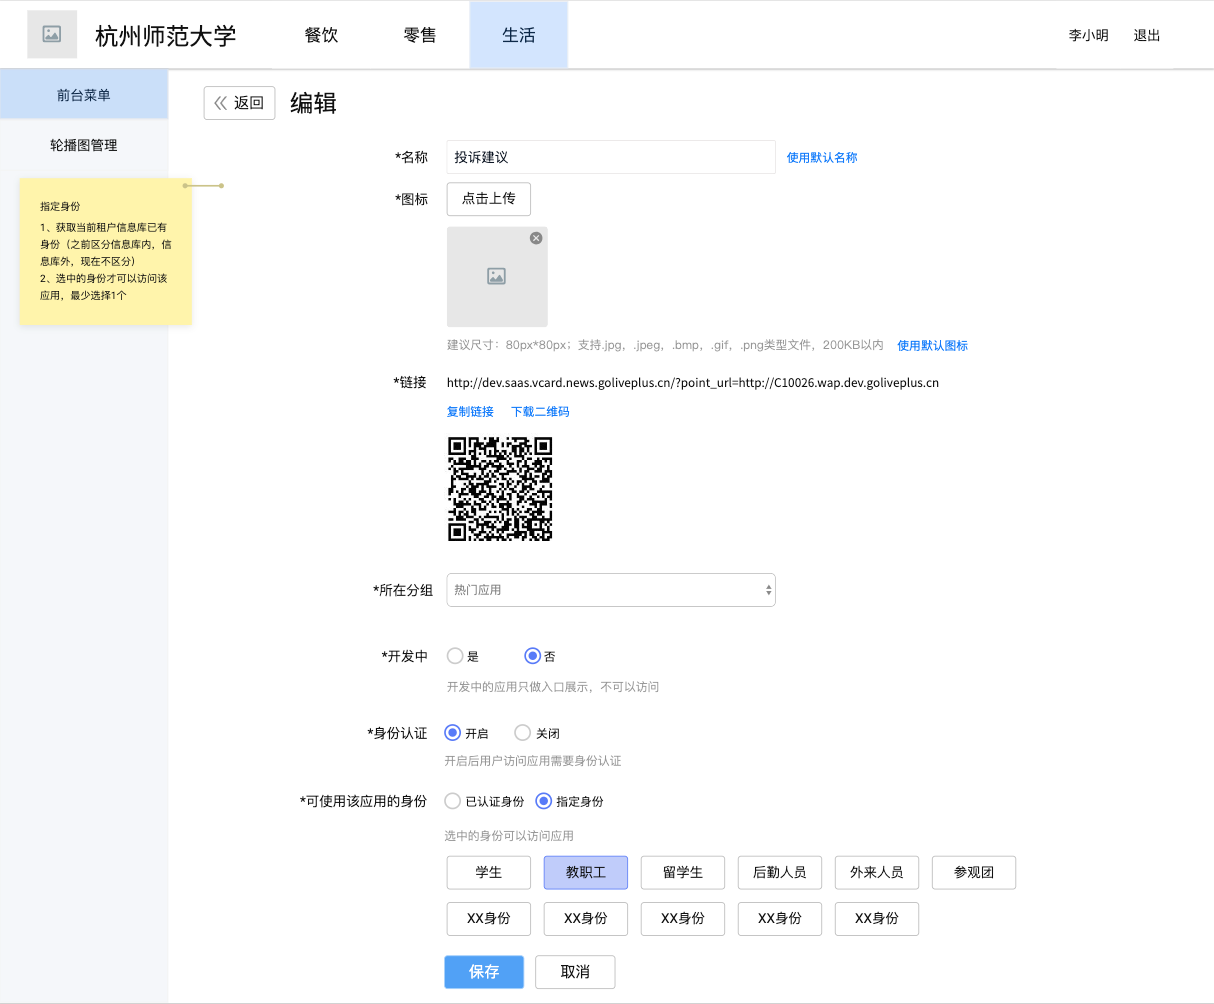Switch to the 生活 tab
Viewport: 1214px width, 1004px height.
[518, 35]
